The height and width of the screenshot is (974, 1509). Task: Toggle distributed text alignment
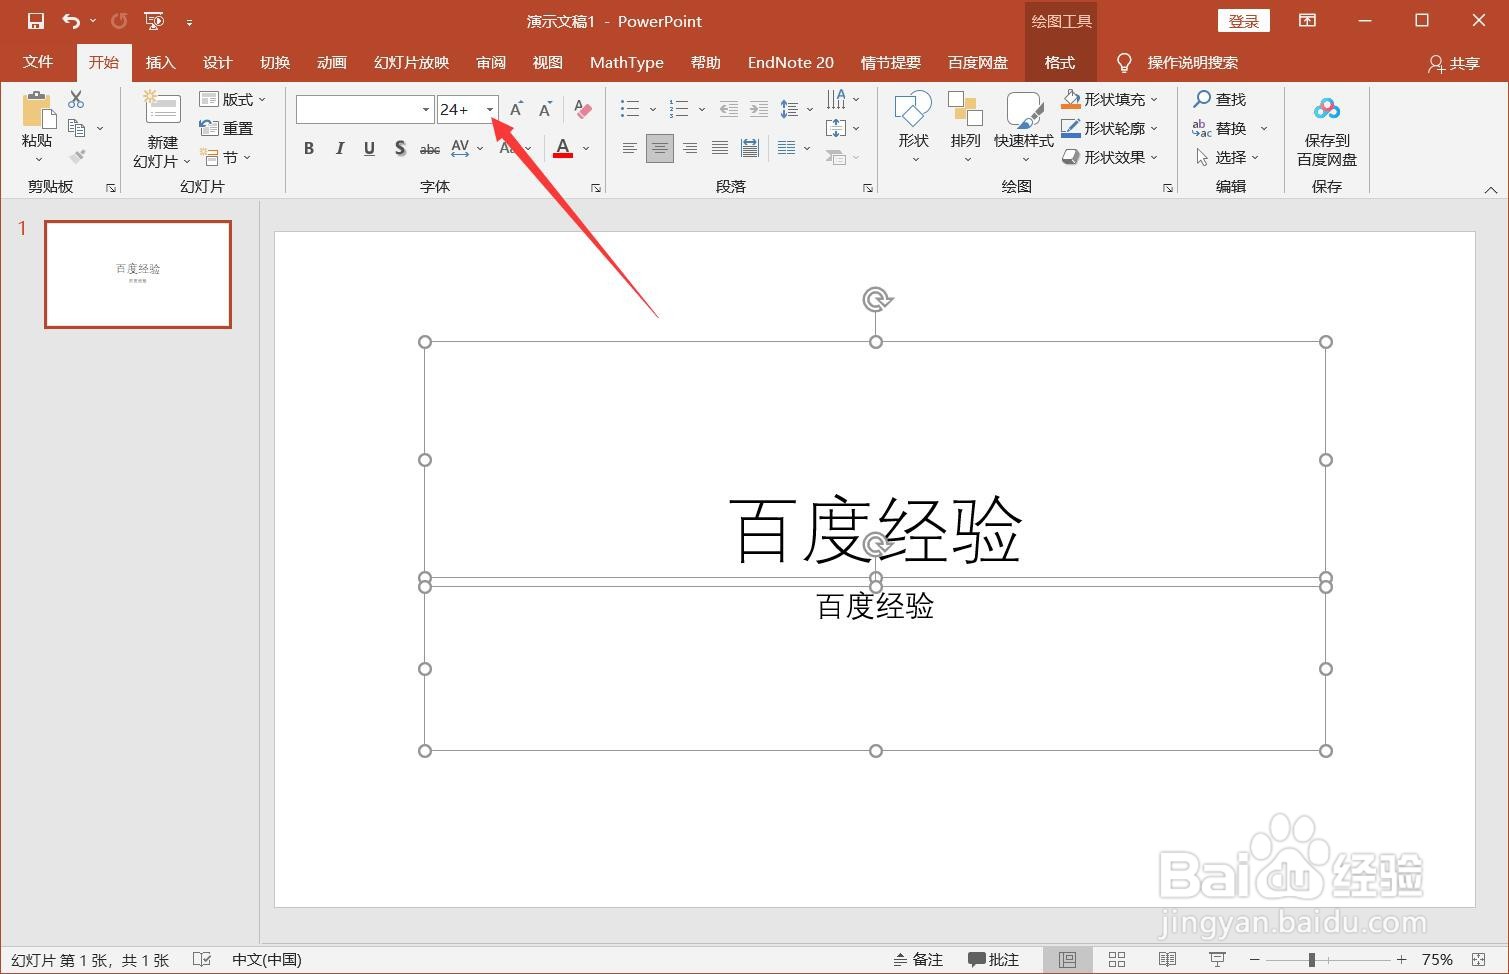(749, 148)
